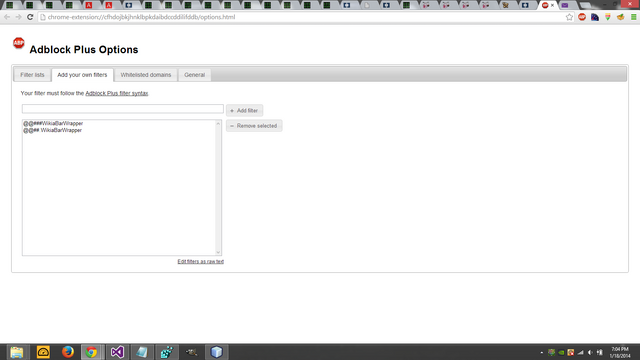This screenshot has height=360, width=640.
Task: Close the active Adblock Plus browser tab
Action: click(x=552, y=5)
